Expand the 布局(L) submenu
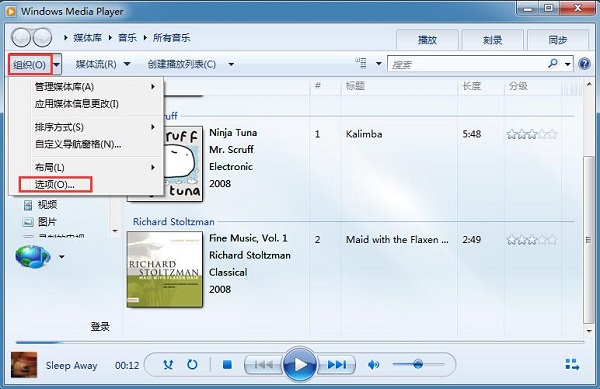Screen dimensions: 600x389 pyautogui.click(x=153, y=167)
